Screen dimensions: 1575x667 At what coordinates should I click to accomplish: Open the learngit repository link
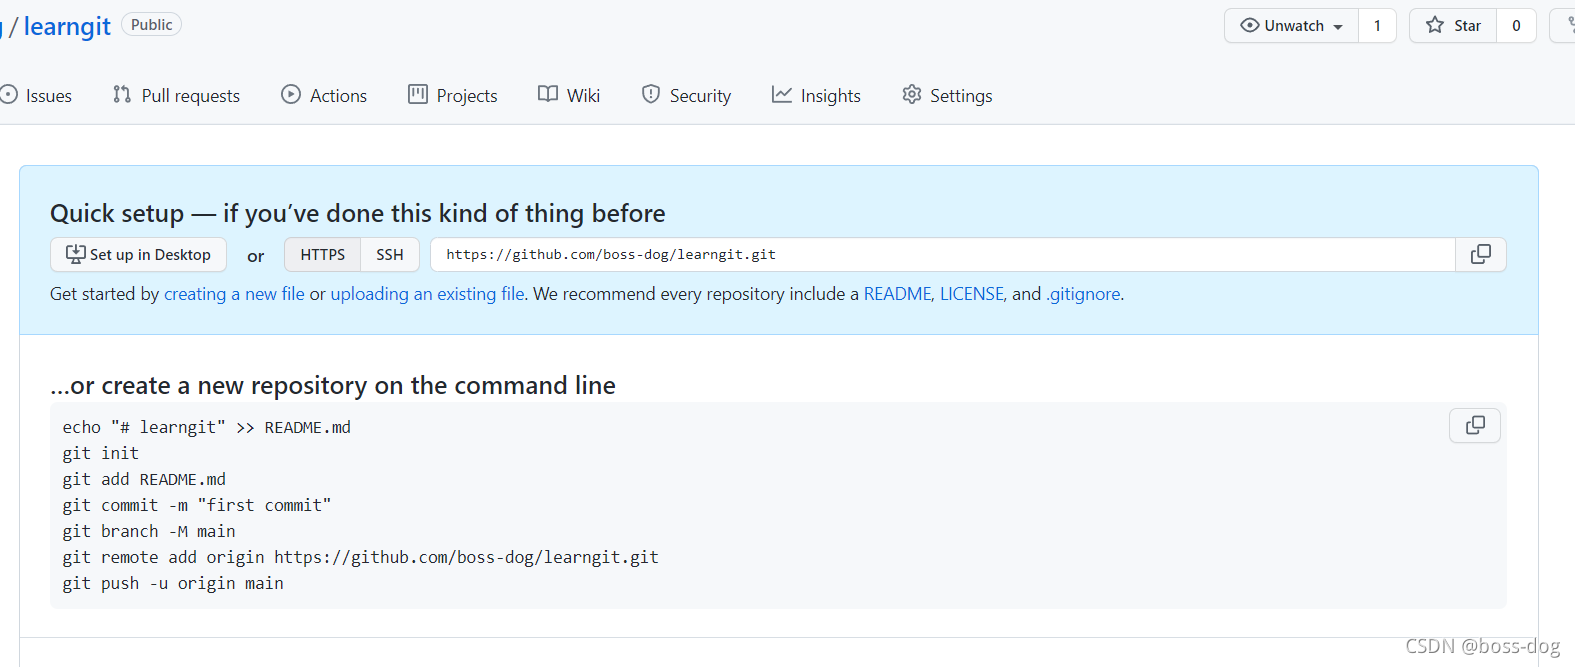67,26
